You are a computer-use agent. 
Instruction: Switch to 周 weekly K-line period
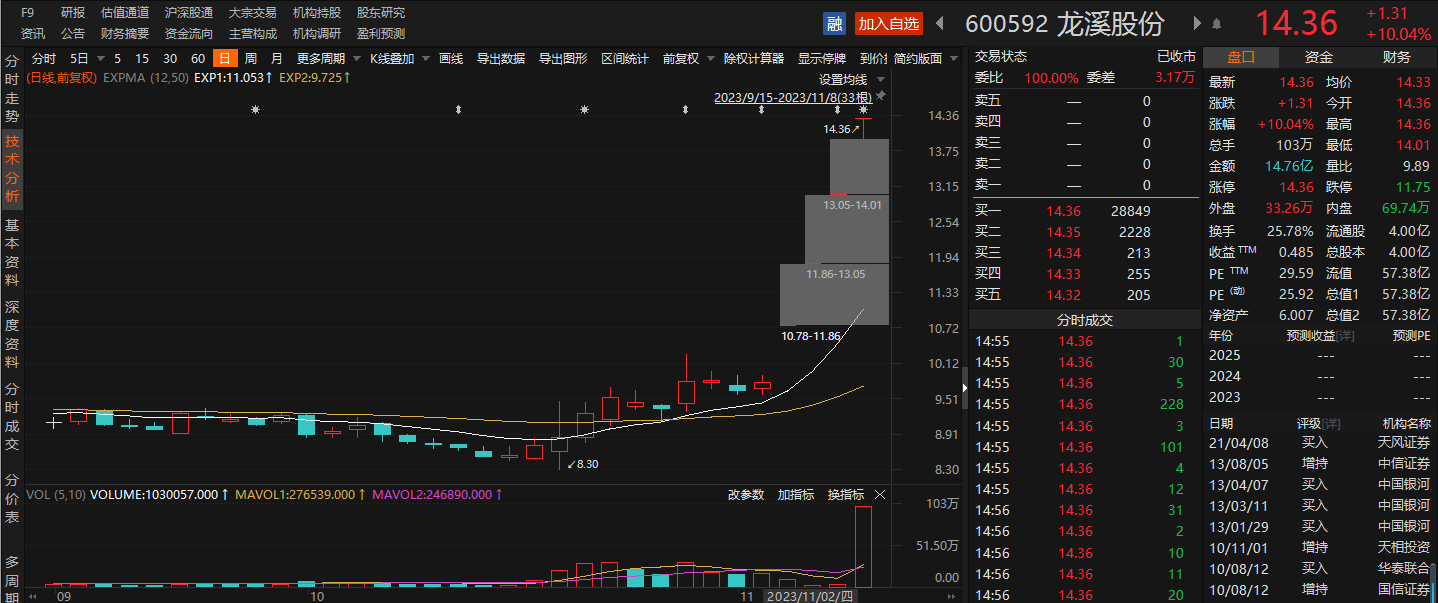click(250, 58)
